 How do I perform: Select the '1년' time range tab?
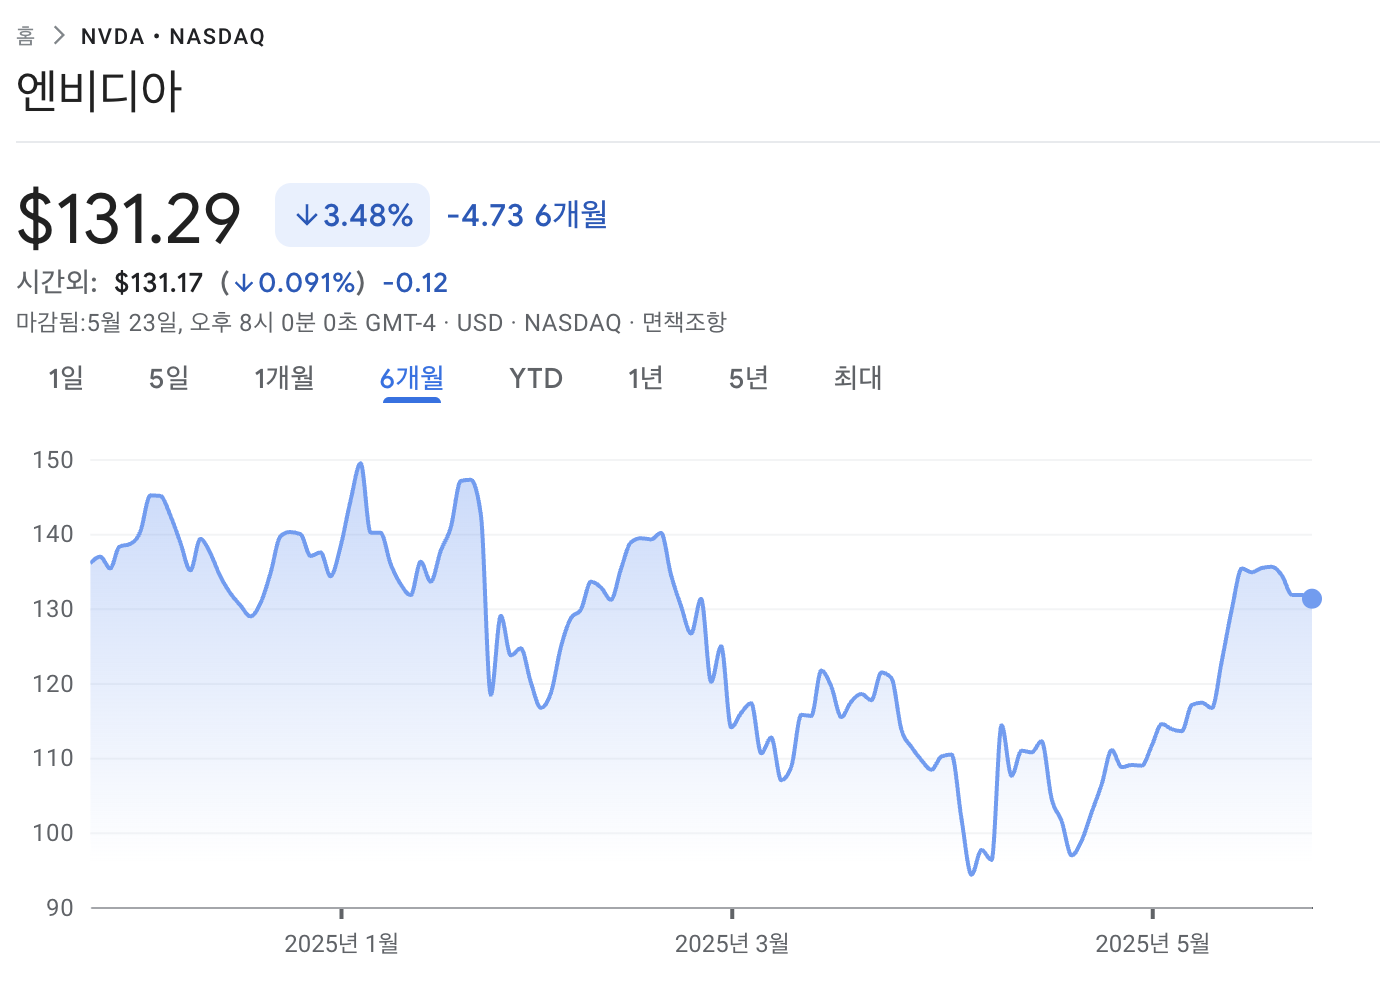point(646,378)
